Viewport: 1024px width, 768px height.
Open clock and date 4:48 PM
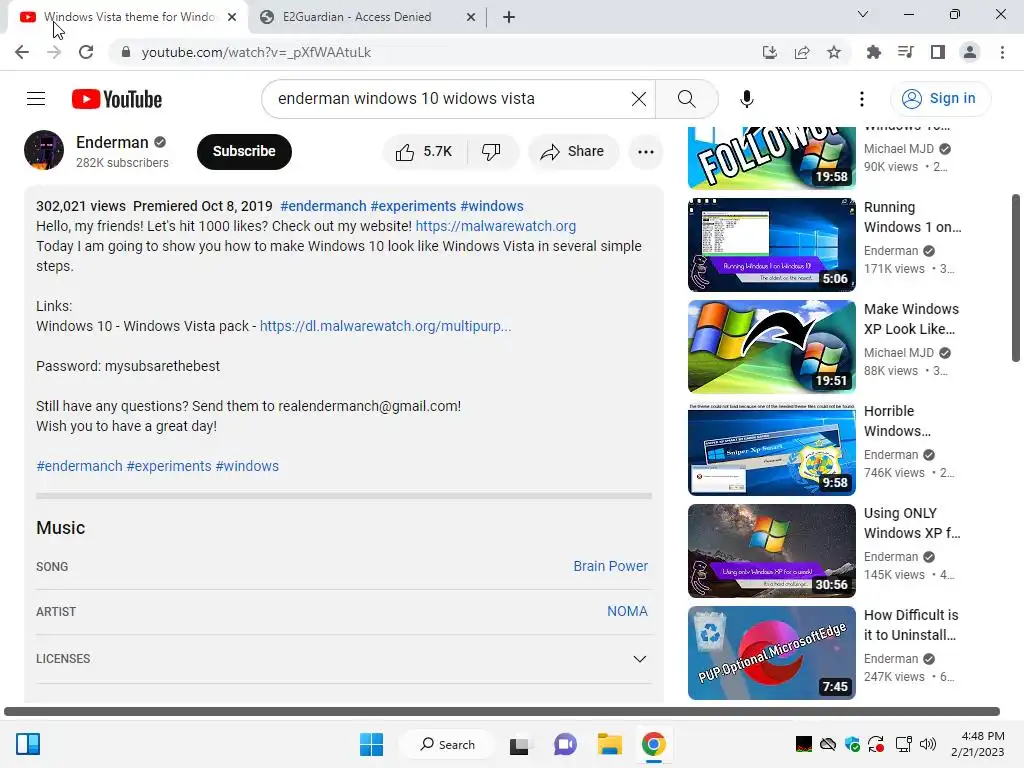(x=978, y=744)
